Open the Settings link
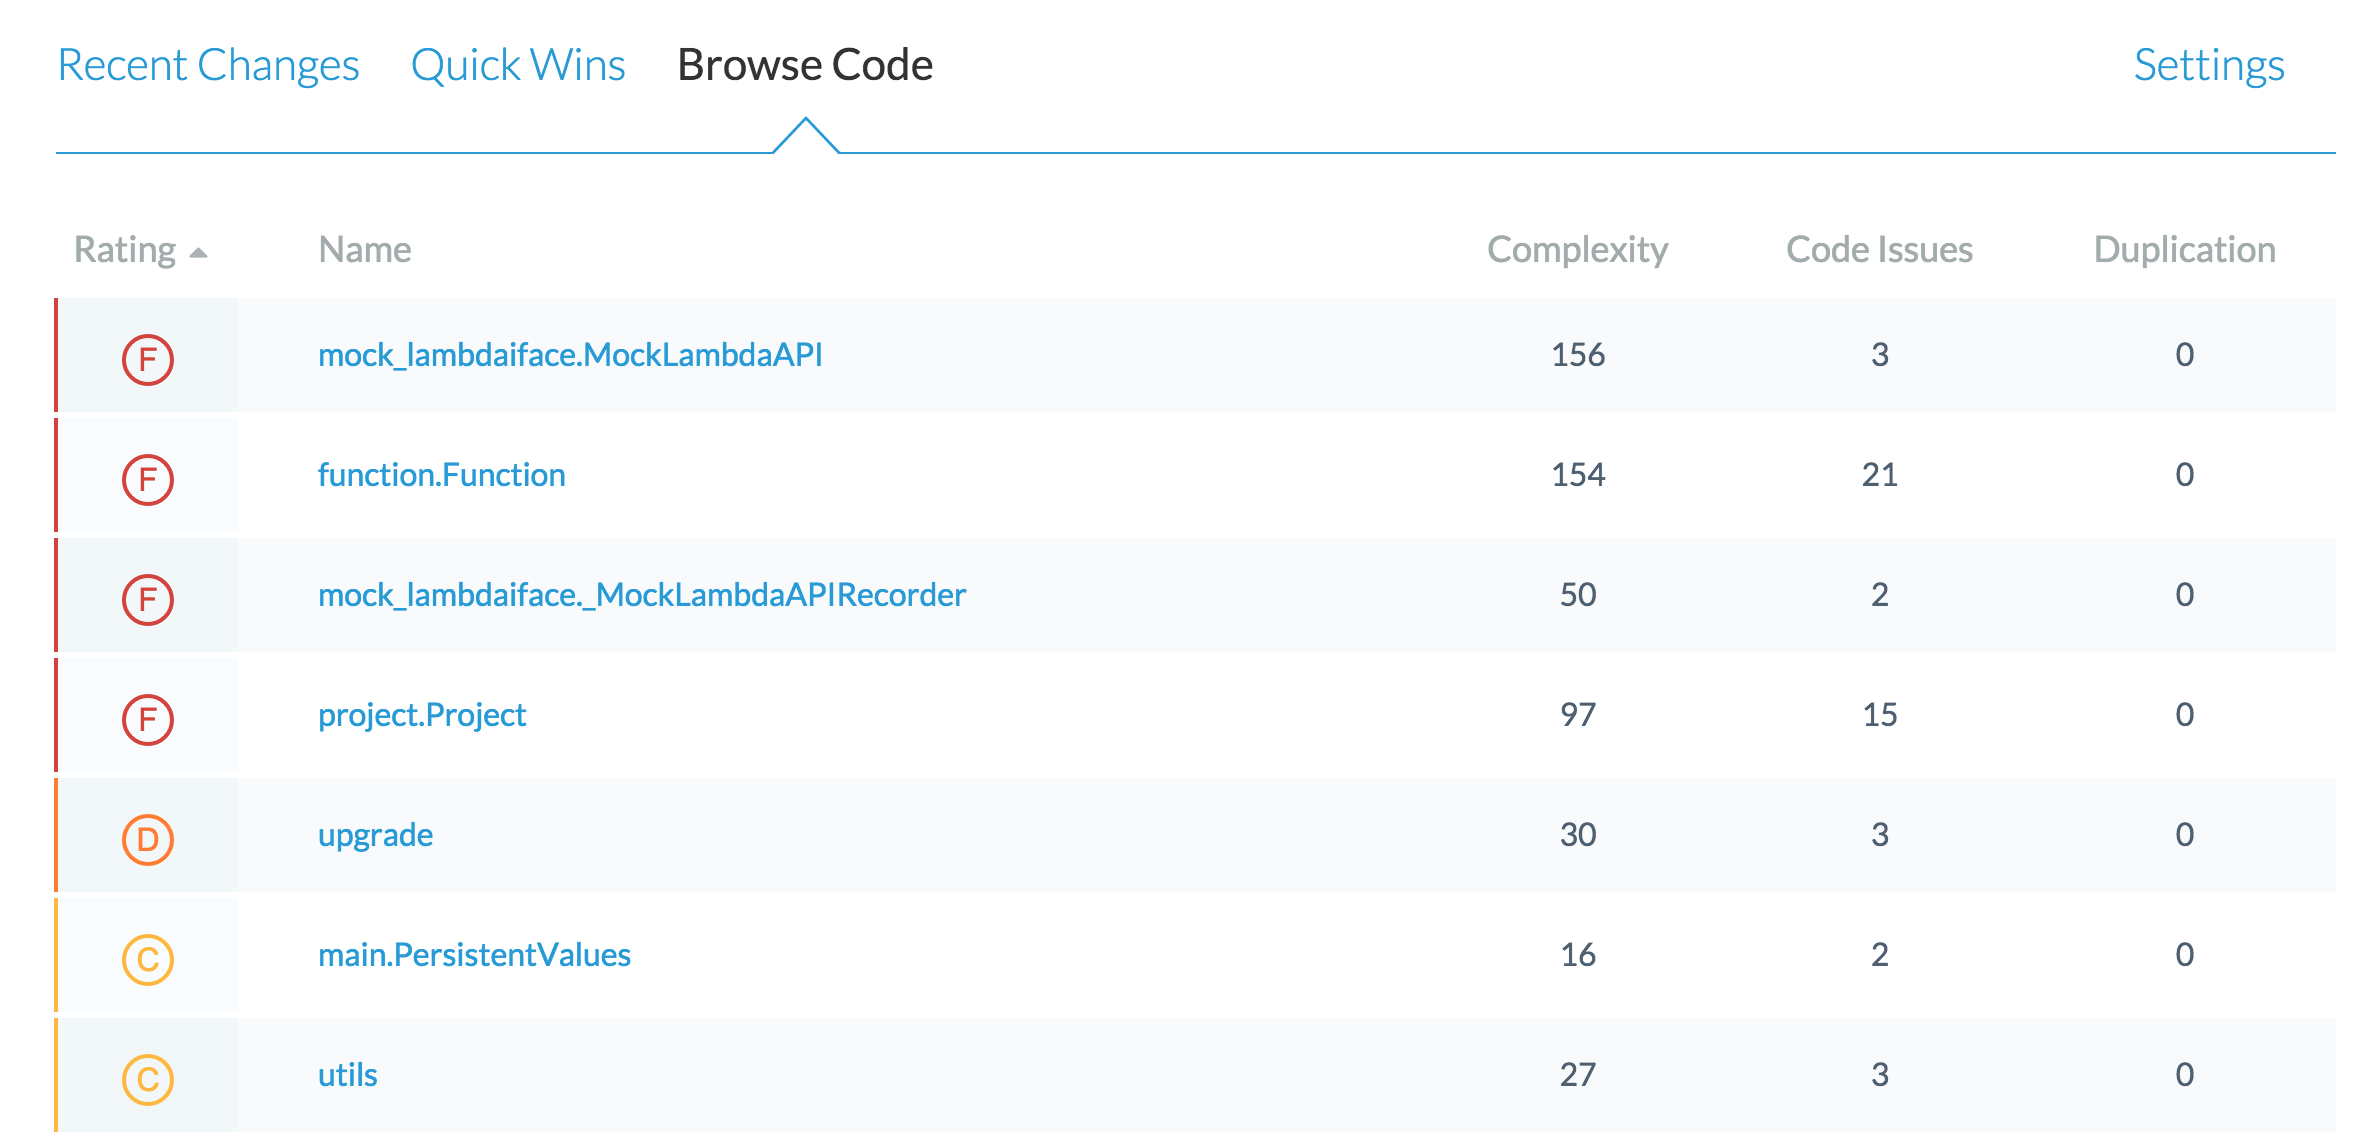Screen dimensions: 2370x1138 [2208, 65]
